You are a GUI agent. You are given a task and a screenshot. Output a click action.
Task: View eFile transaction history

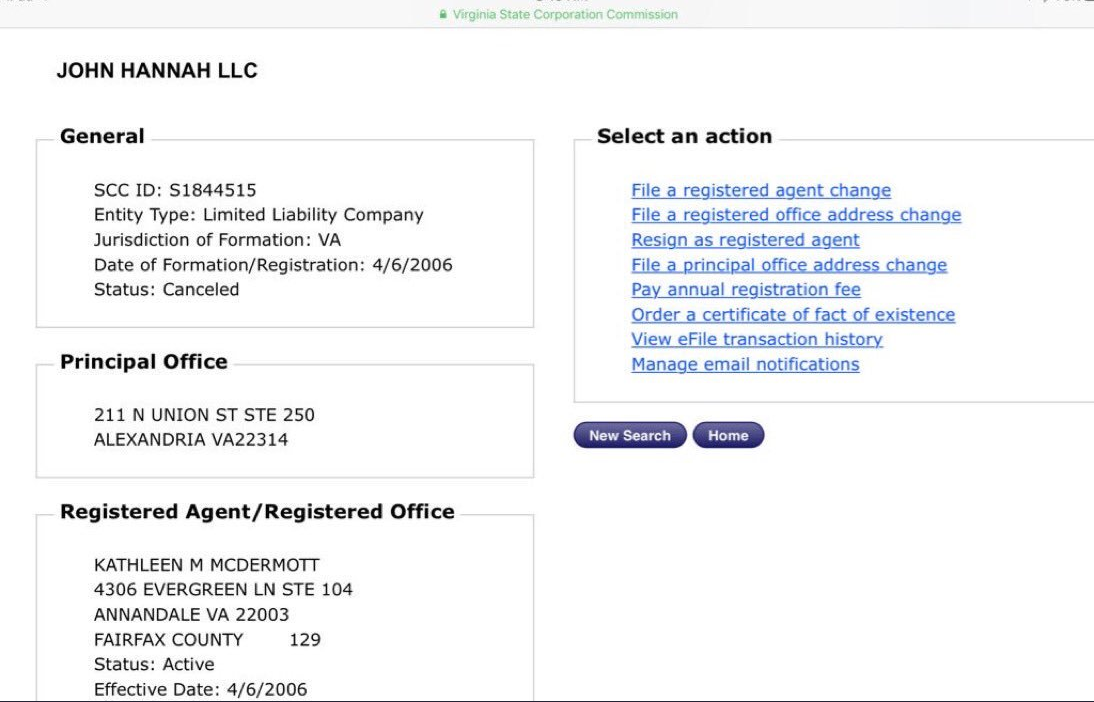pos(757,339)
